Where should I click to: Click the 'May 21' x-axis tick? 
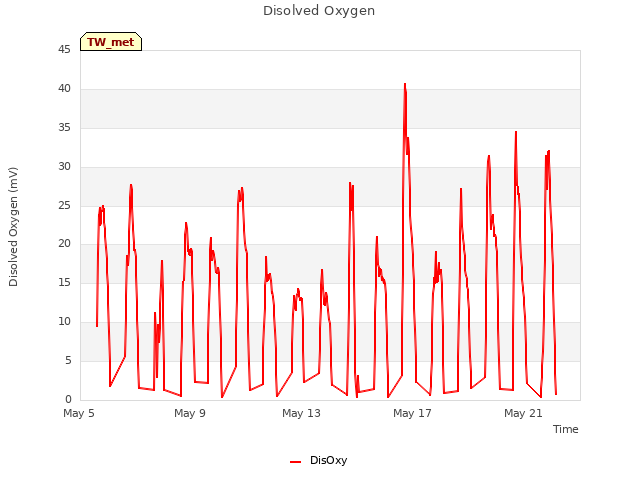click(x=523, y=413)
